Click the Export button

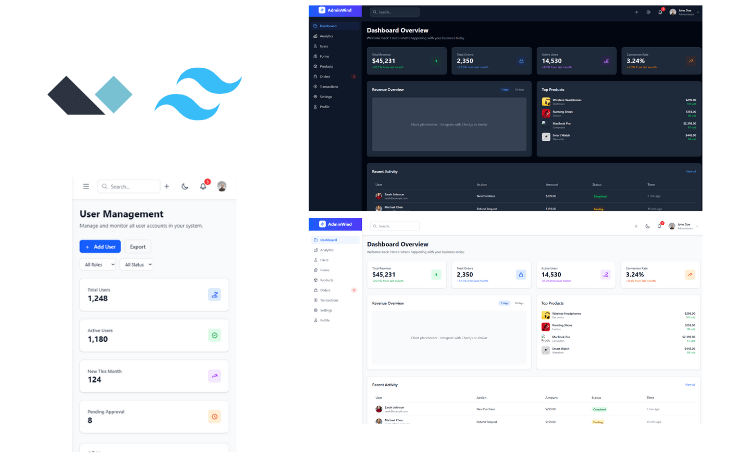pos(138,246)
